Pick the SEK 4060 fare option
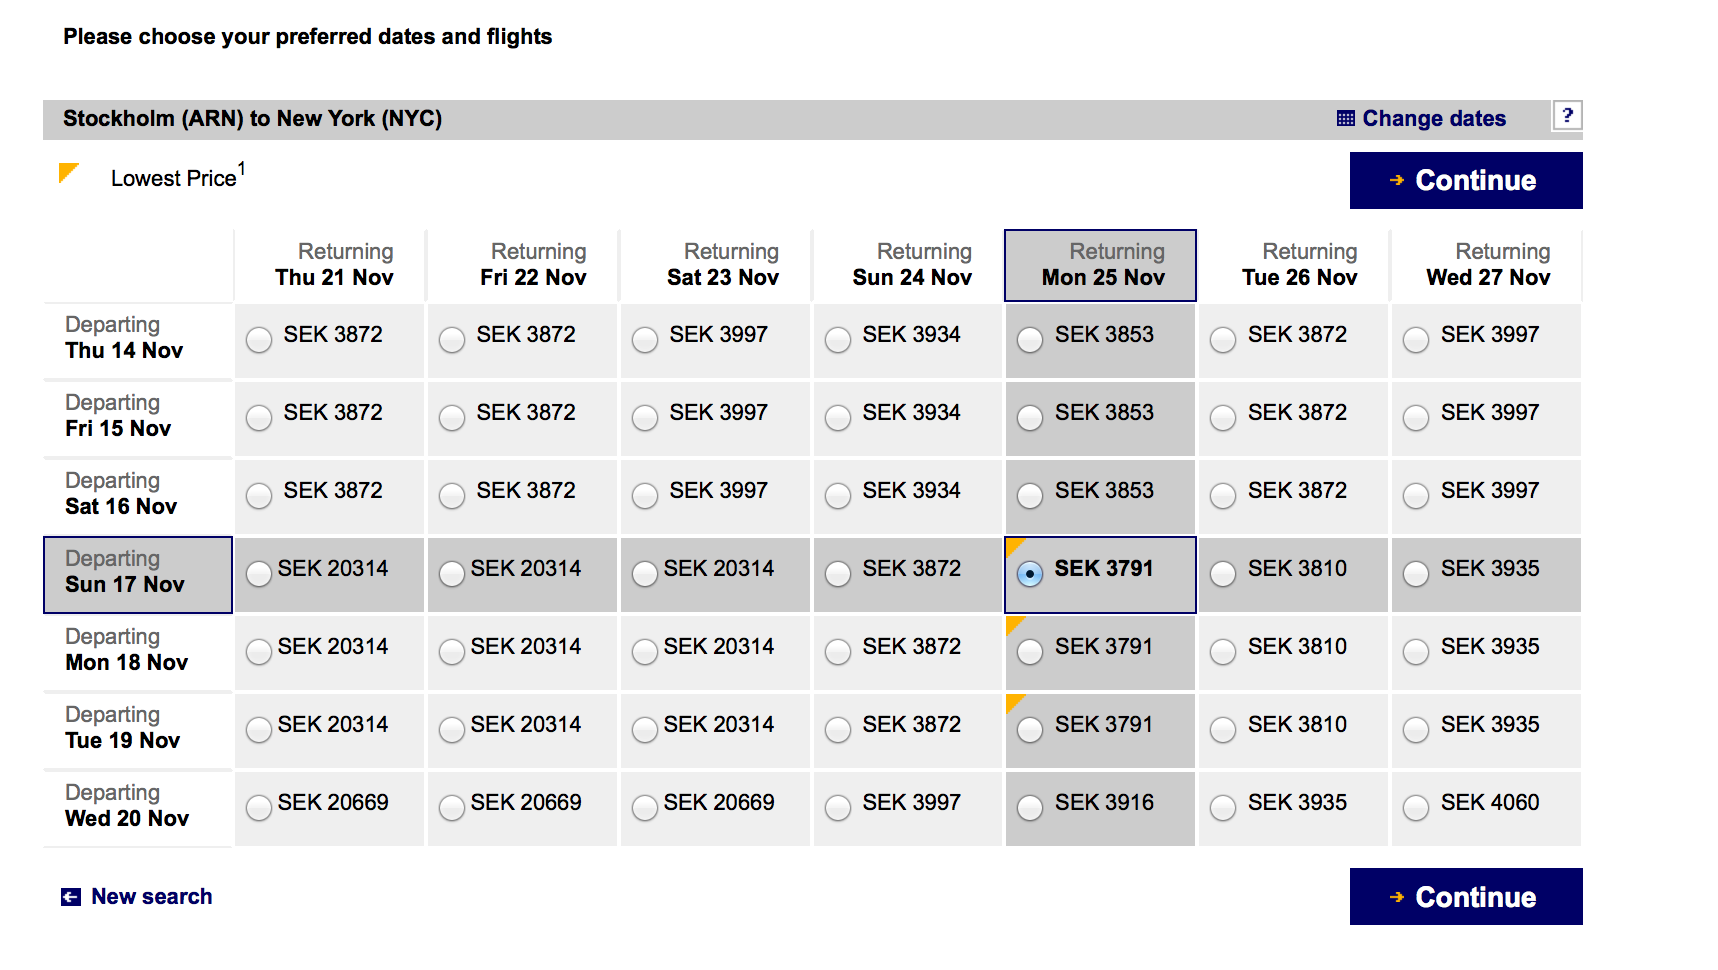 [1416, 808]
